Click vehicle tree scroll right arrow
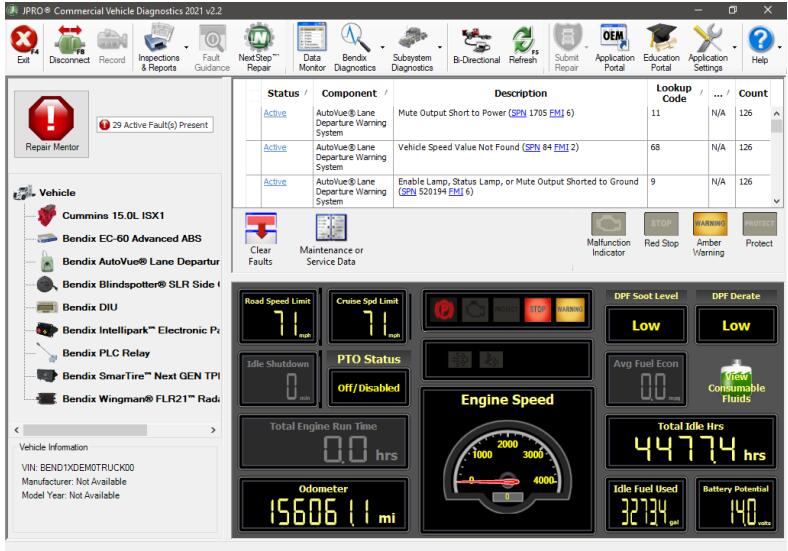 point(213,430)
